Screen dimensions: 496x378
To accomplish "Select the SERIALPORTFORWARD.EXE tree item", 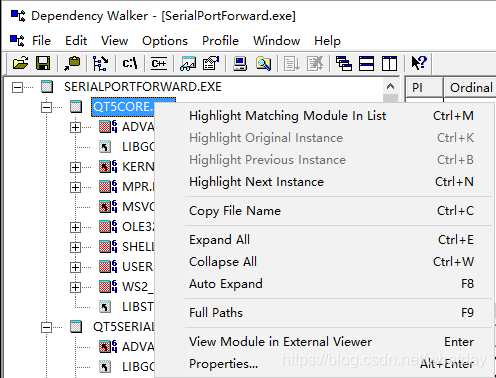I will pyautogui.click(x=143, y=87).
